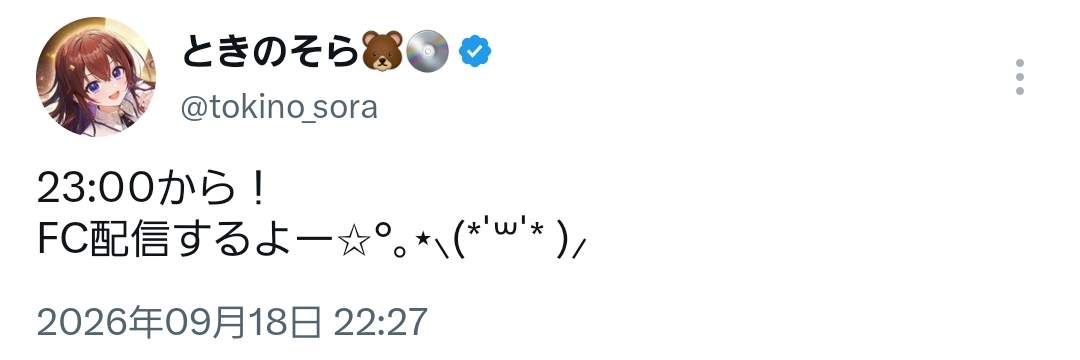This screenshot has width=1080, height=360.
Task: Click the 2026年09月18日 date in timestamp
Action: coord(179,321)
